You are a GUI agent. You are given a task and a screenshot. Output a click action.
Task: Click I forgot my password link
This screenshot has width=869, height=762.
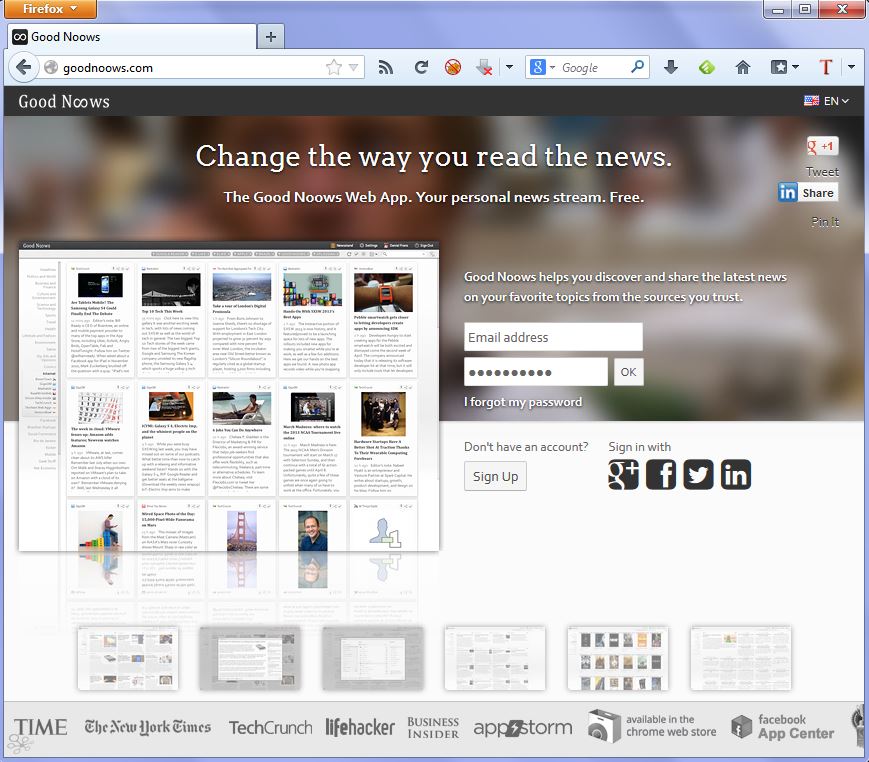click(523, 402)
